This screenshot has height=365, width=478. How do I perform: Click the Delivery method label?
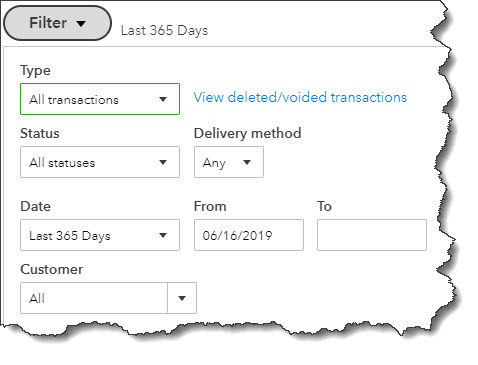(248, 133)
